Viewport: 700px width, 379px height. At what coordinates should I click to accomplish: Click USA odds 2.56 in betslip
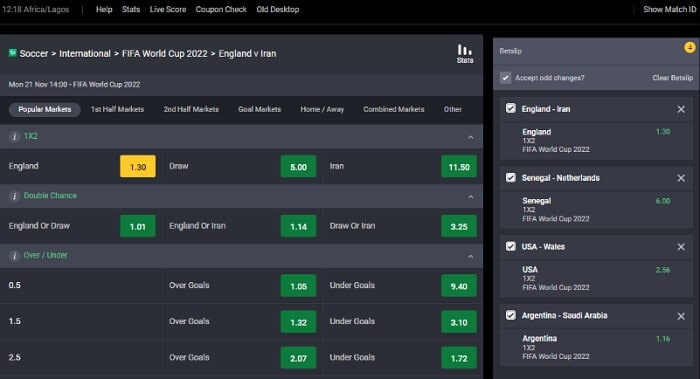coord(663,270)
